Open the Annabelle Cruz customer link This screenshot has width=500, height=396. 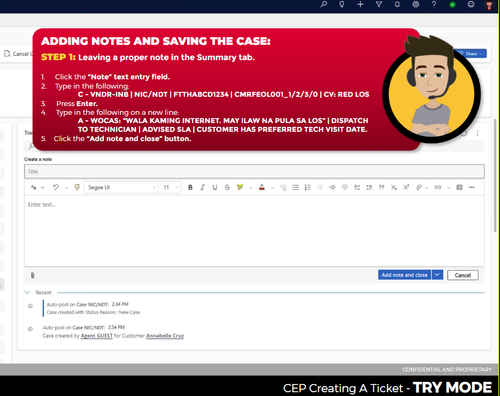click(x=165, y=336)
